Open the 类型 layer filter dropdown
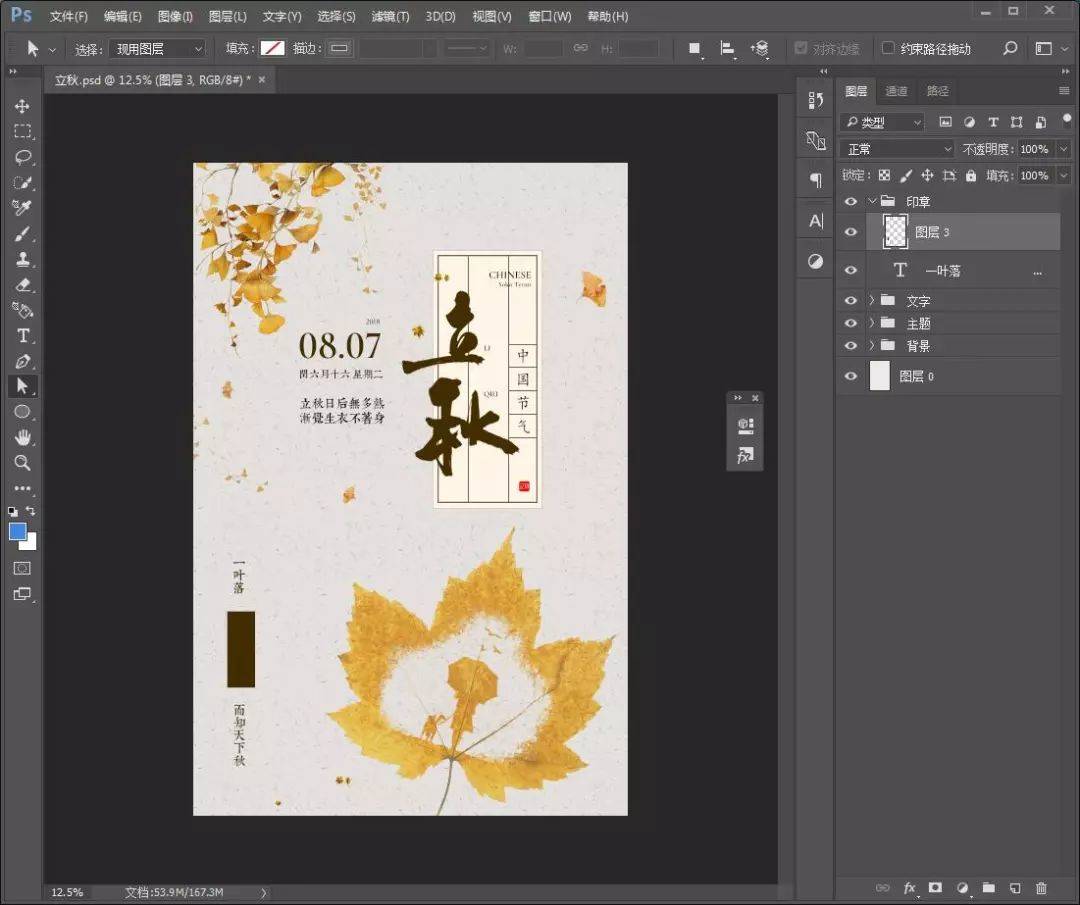The image size is (1080, 905). [882, 122]
